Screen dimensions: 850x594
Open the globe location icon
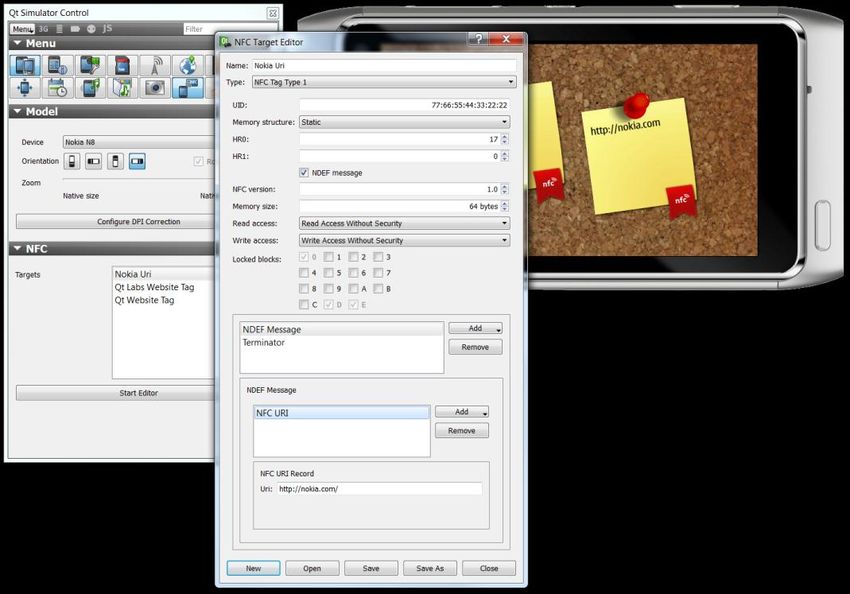click(188, 66)
